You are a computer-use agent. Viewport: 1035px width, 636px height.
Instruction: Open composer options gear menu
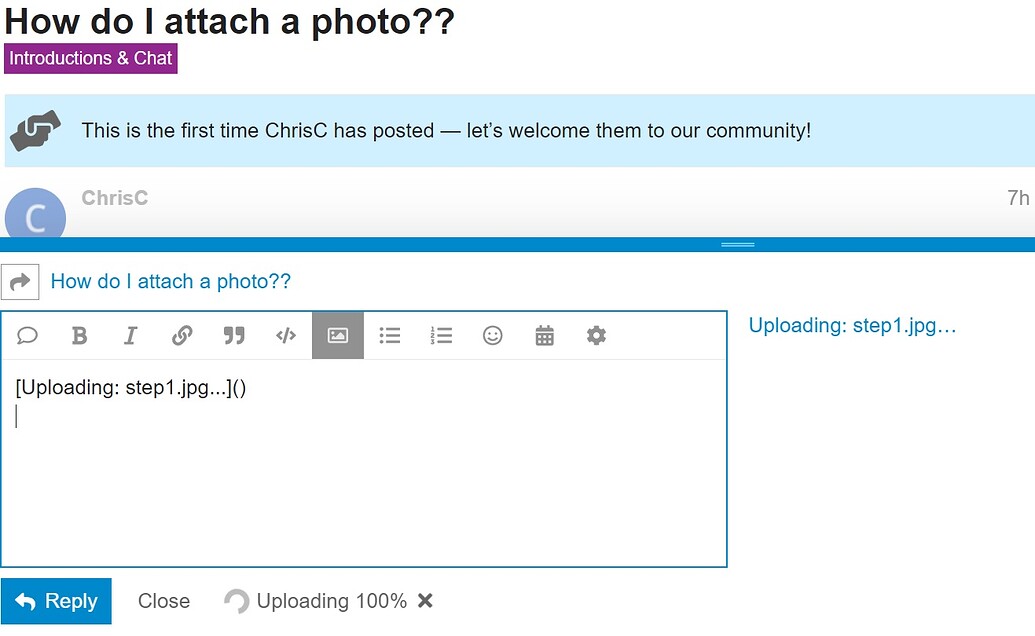[x=596, y=336]
